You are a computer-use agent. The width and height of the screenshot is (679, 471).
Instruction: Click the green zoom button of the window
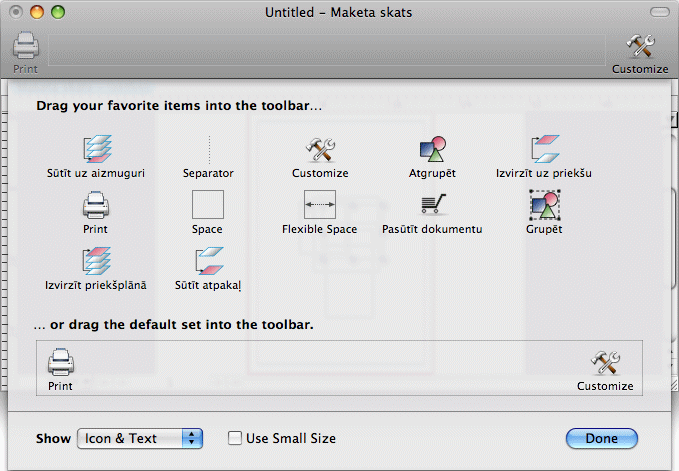point(58,12)
